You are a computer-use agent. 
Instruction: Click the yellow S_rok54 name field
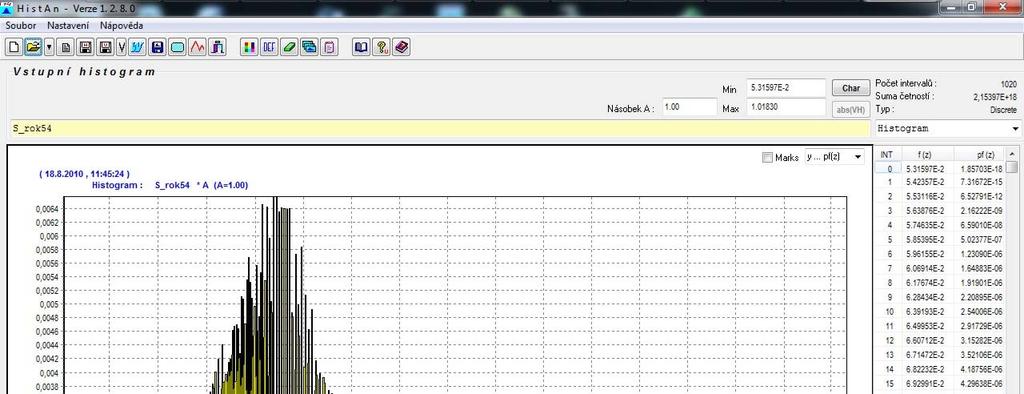pos(440,129)
